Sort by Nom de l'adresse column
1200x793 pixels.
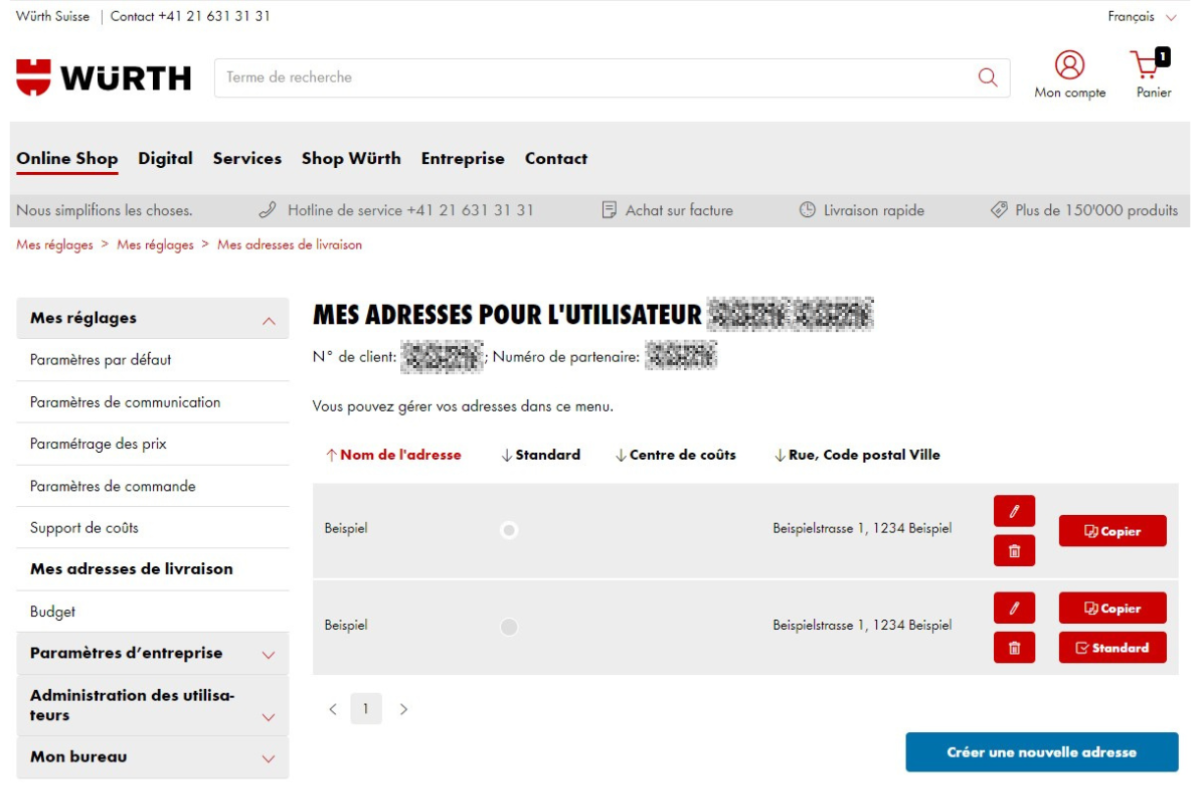[x=393, y=455]
